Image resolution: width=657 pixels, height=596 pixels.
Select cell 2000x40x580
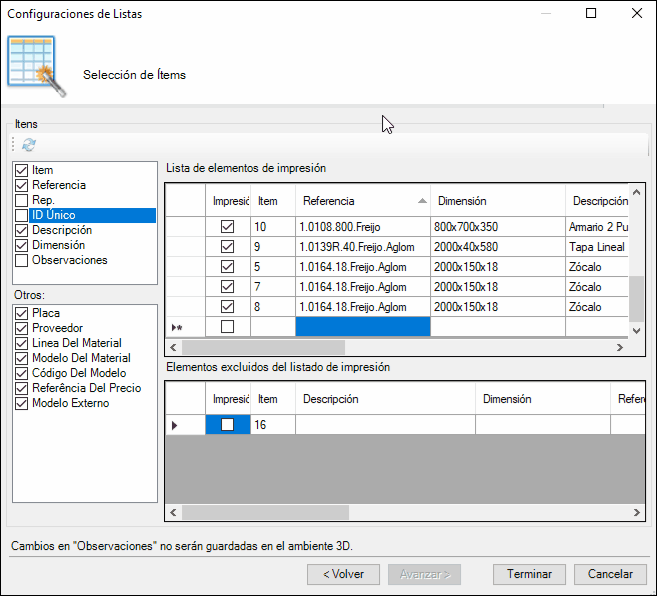coord(498,247)
